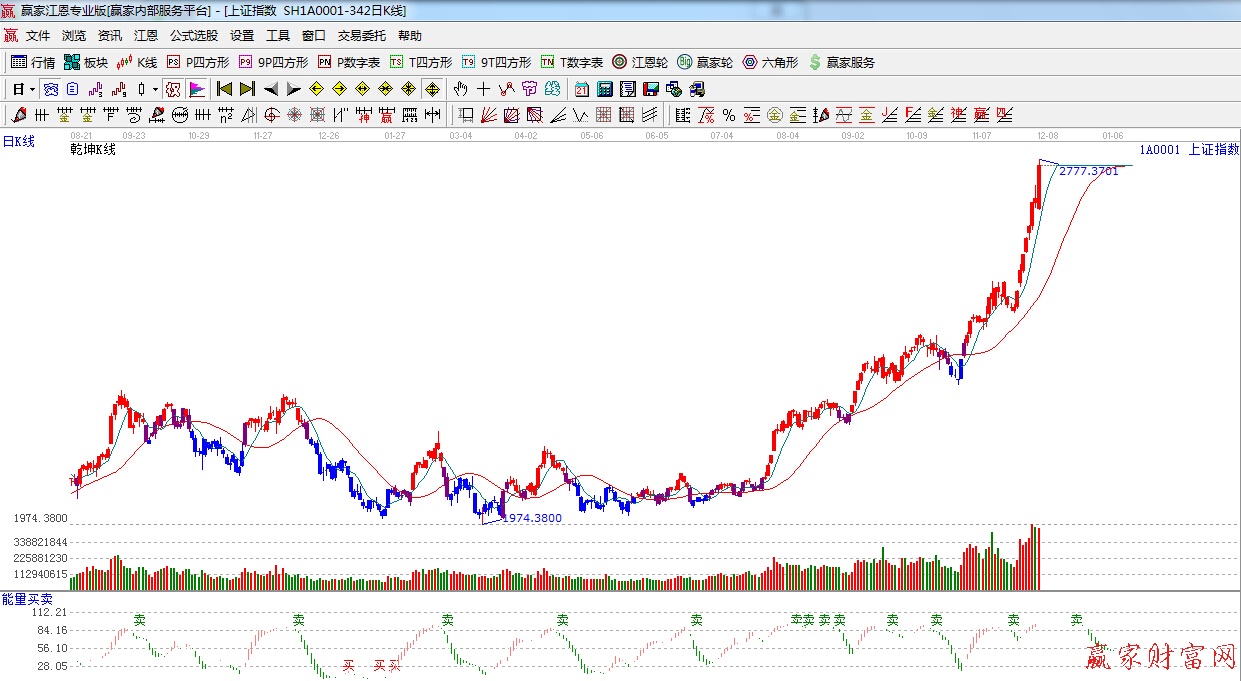Open the 公式选股 menu
Screen dimensions: 1241x681
click(x=193, y=35)
